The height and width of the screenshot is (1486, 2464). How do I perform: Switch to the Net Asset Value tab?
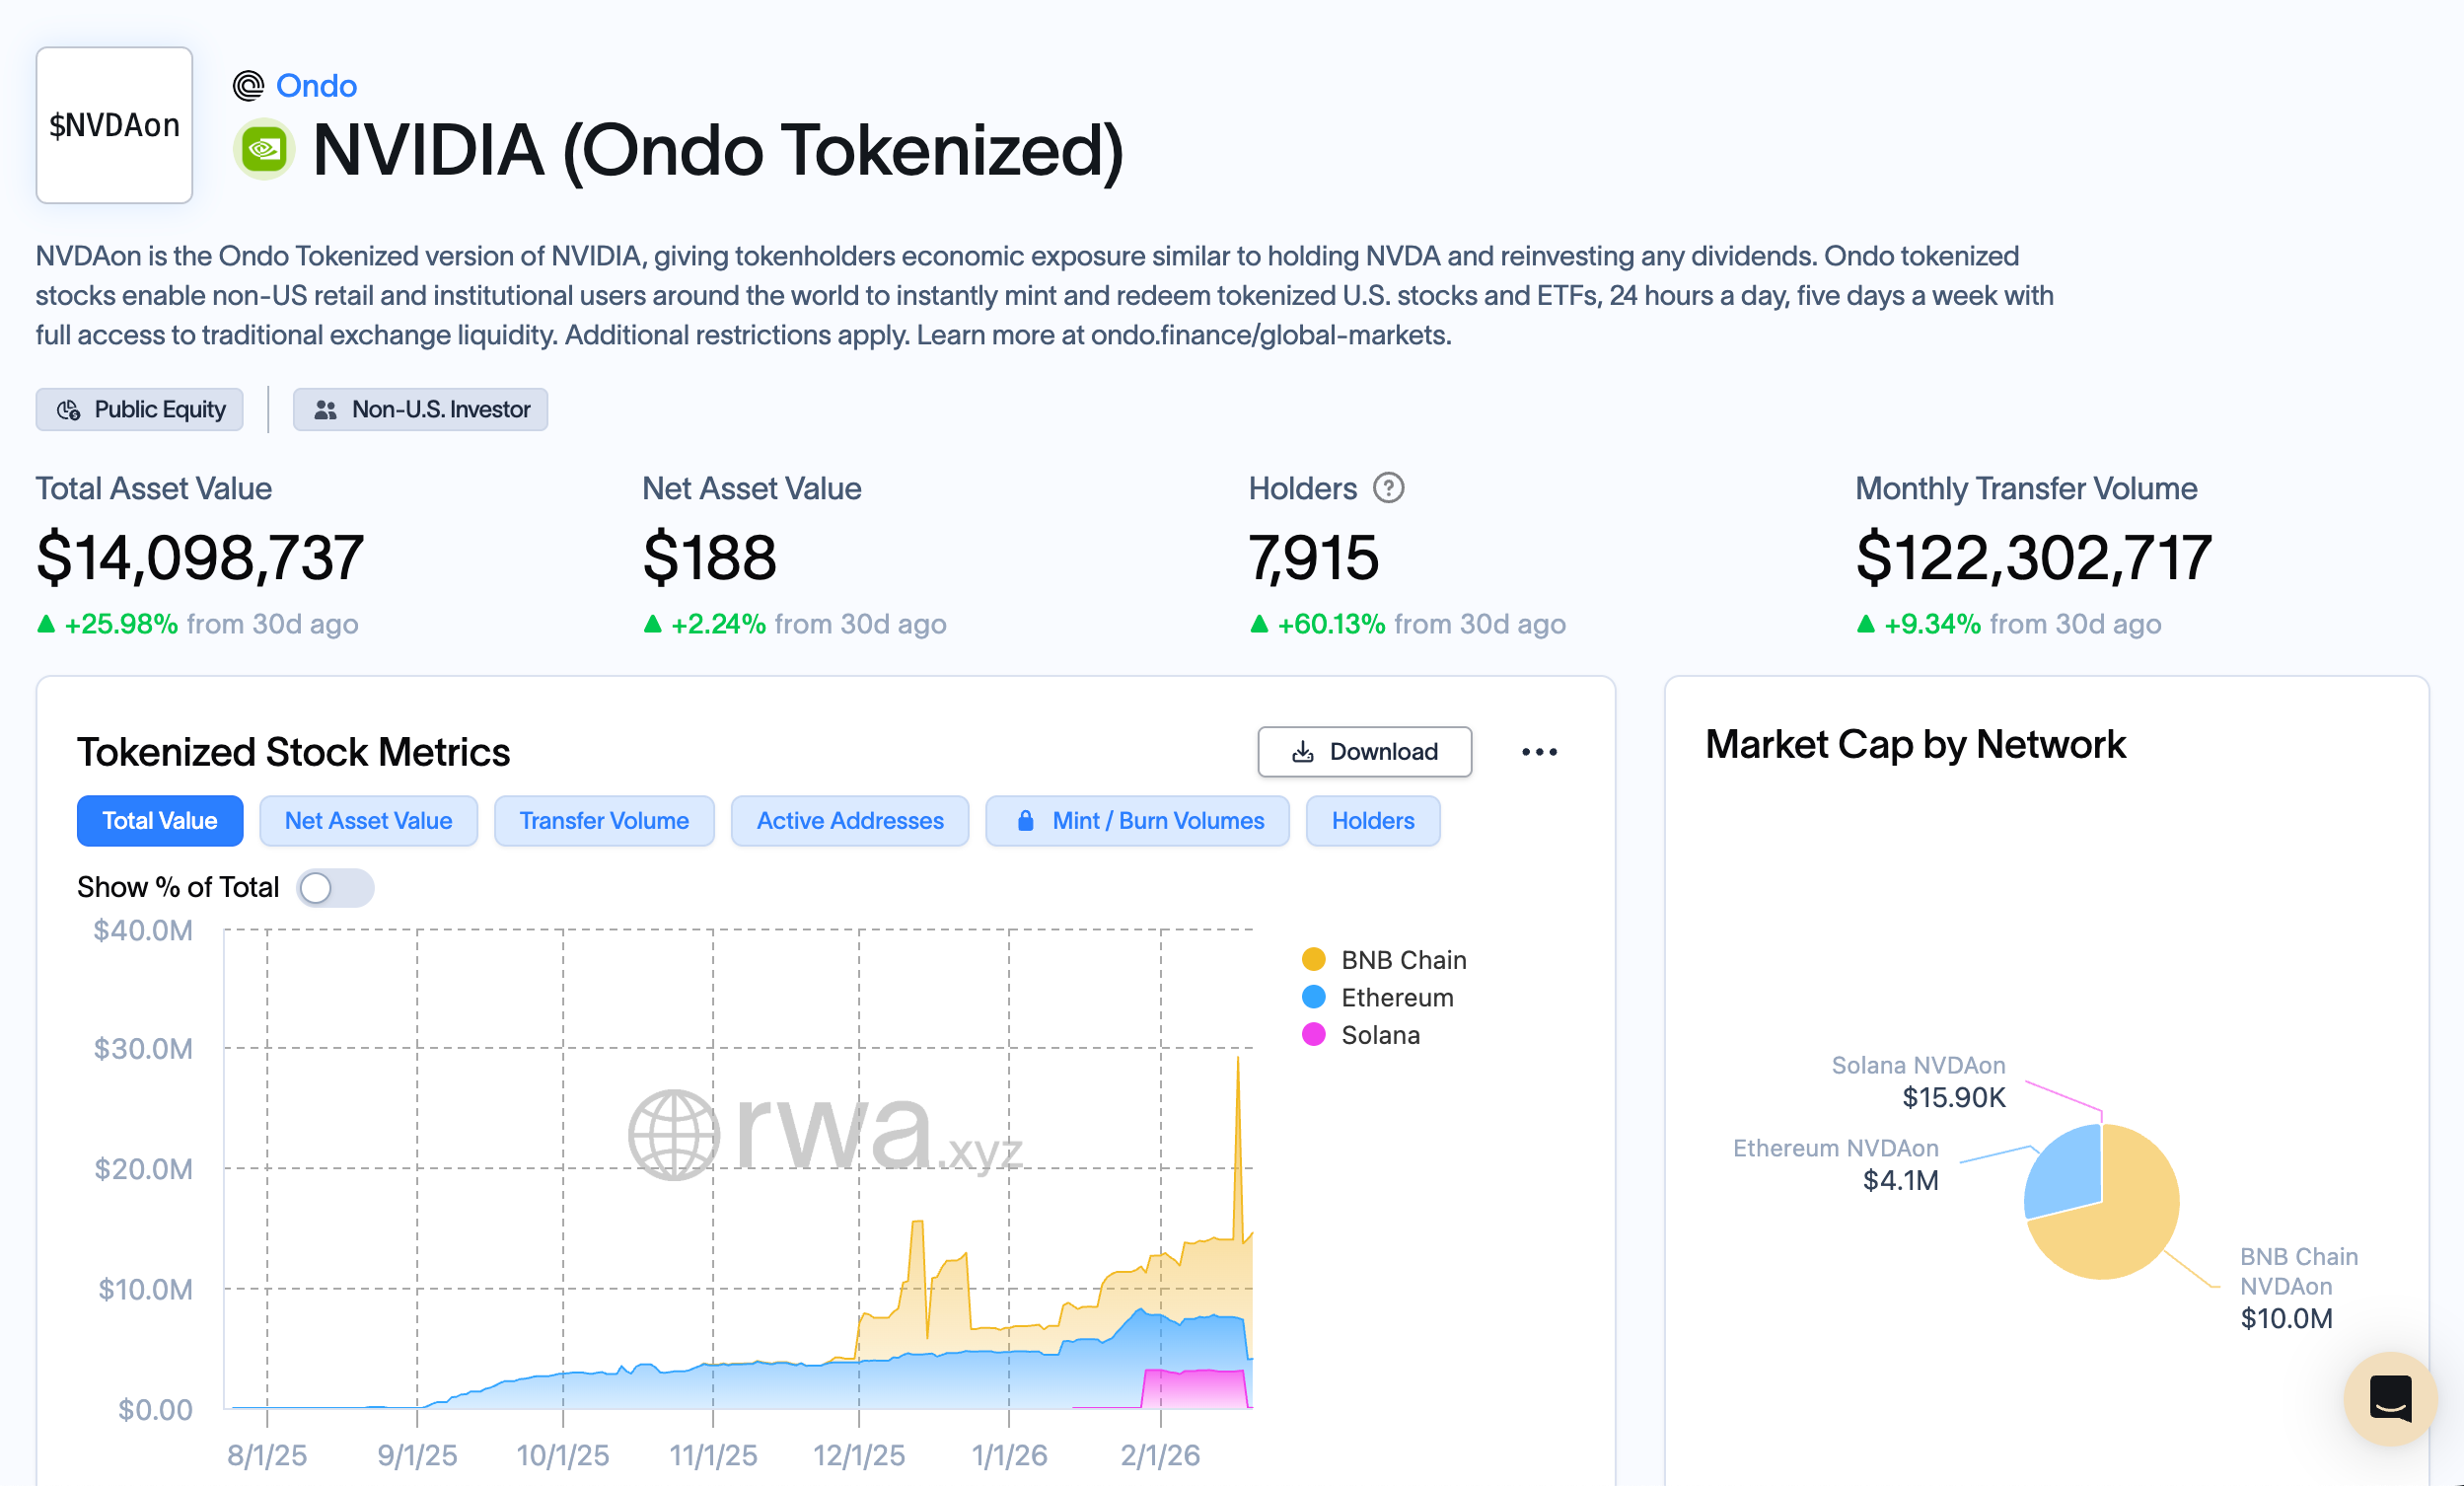point(368,821)
